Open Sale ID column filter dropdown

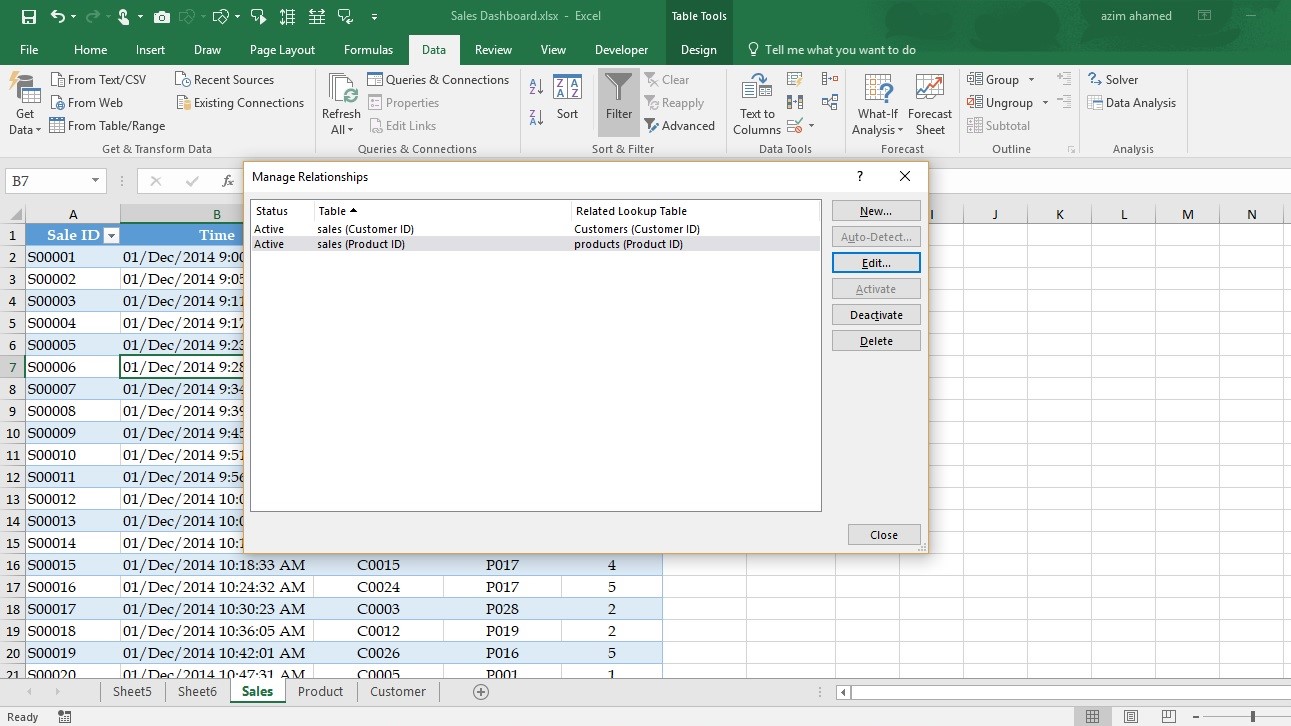click(112, 236)
